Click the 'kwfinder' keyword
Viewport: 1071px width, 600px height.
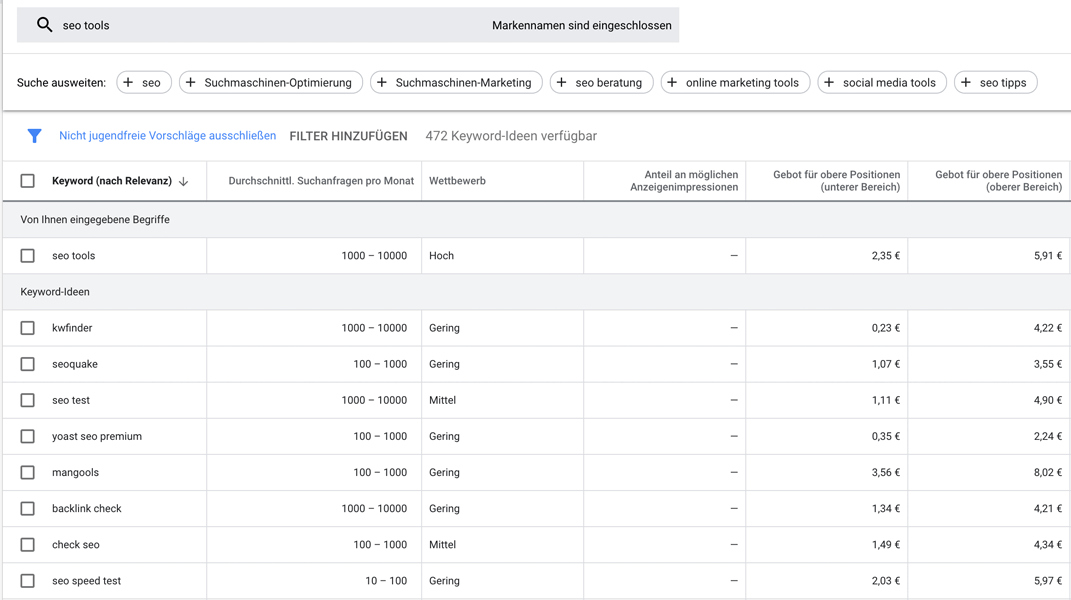72,328
